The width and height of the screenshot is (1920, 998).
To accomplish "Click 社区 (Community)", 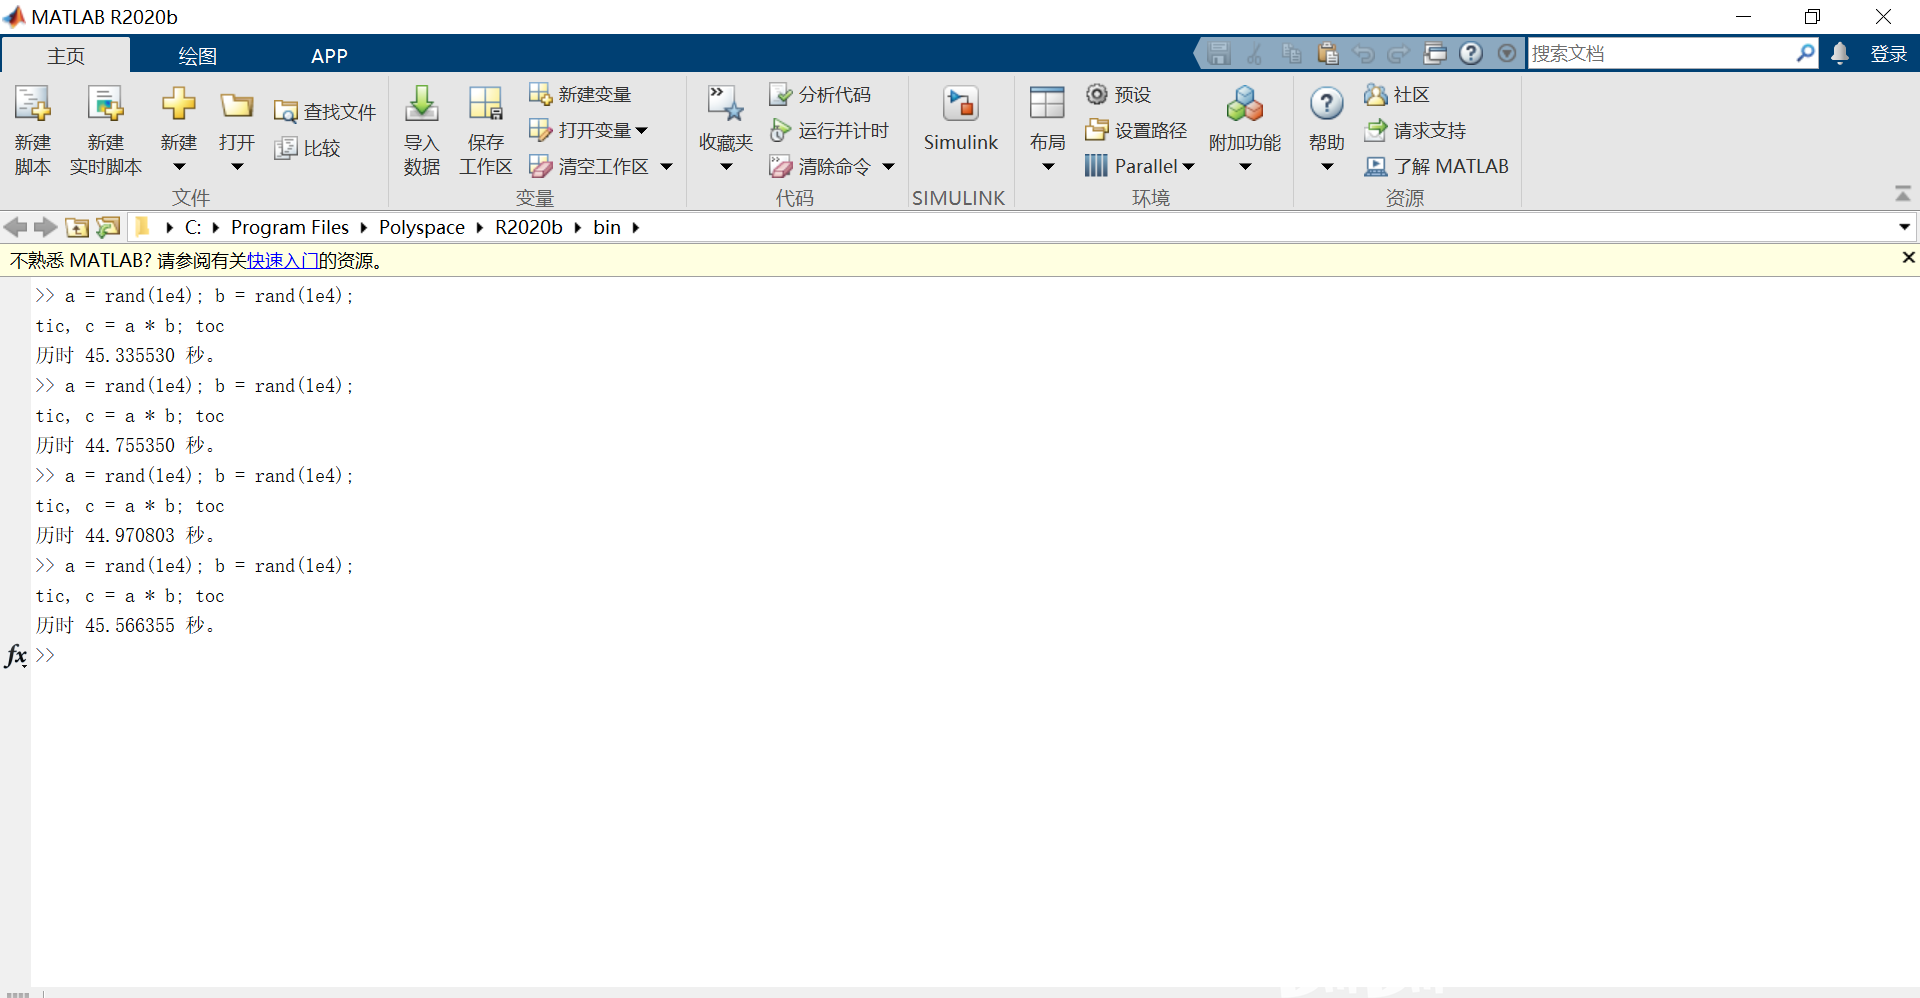I will pyautogui.click(x=1397, y=94).
